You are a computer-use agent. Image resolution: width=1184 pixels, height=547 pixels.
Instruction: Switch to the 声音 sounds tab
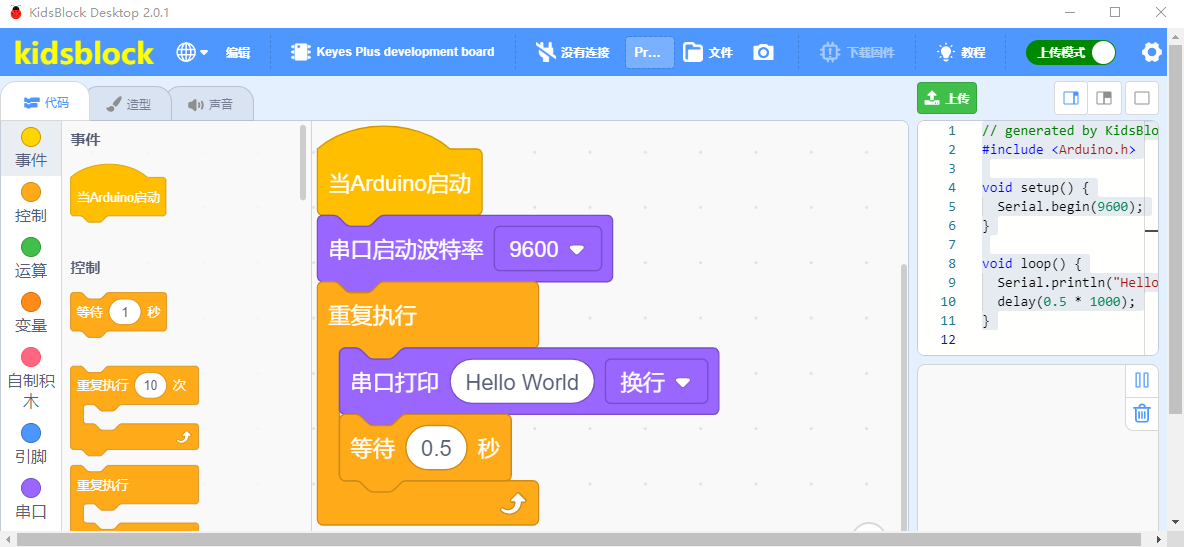click(x=210, y=104)
